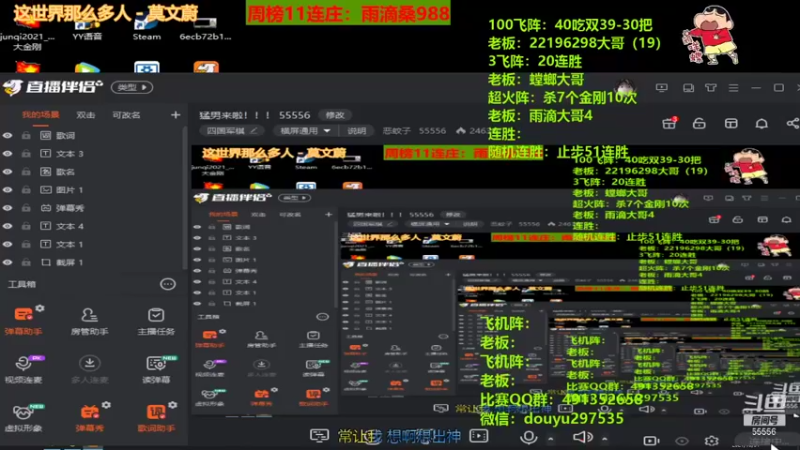This screenshot has height=450, width=800.
Task: Expand the 类型 dropdown button
Action: pyautogui.click(x=132, y=87)
